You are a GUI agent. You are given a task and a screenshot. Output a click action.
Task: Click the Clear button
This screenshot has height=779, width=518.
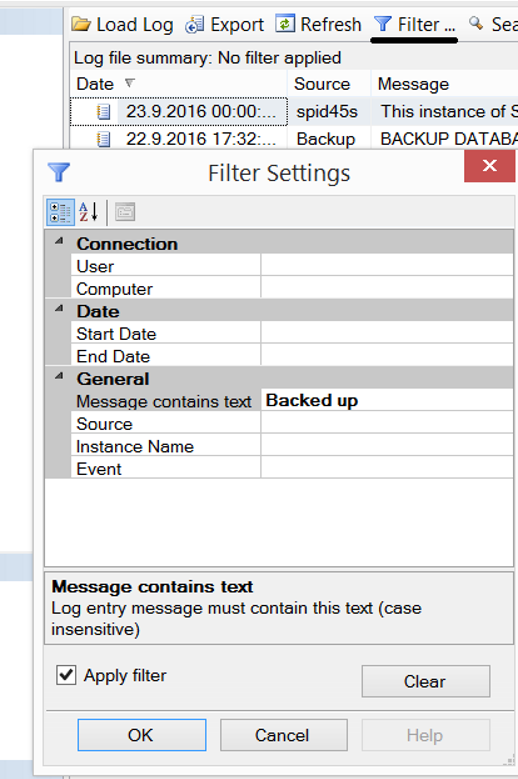point(426,681)
